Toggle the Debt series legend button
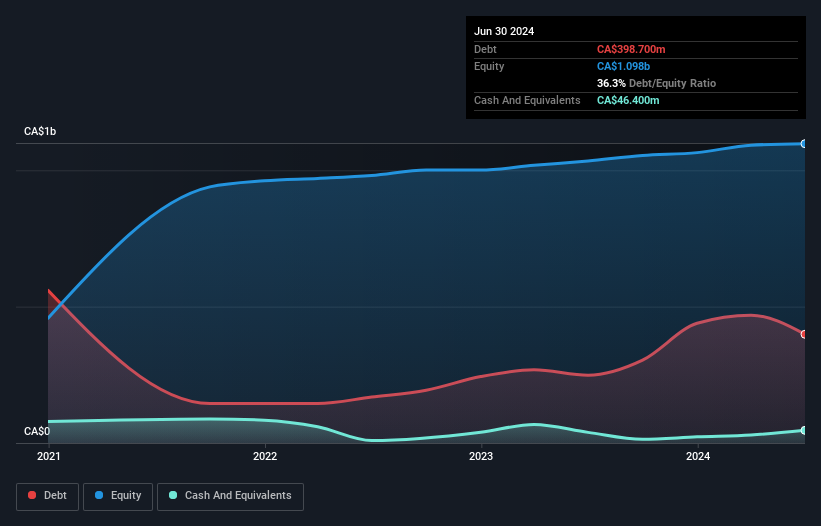This screenshot has width=821, height=526. click(x=48, y=496)
